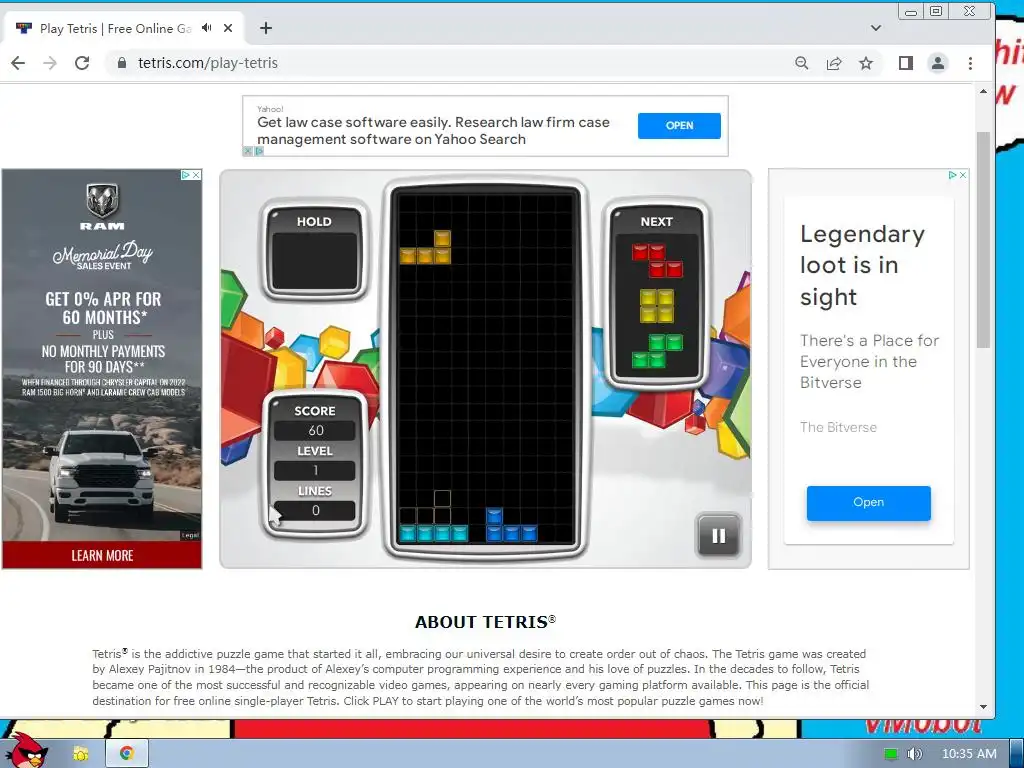Reload the Tetris page
The image size is (1024, 768).
pos(82,63)
